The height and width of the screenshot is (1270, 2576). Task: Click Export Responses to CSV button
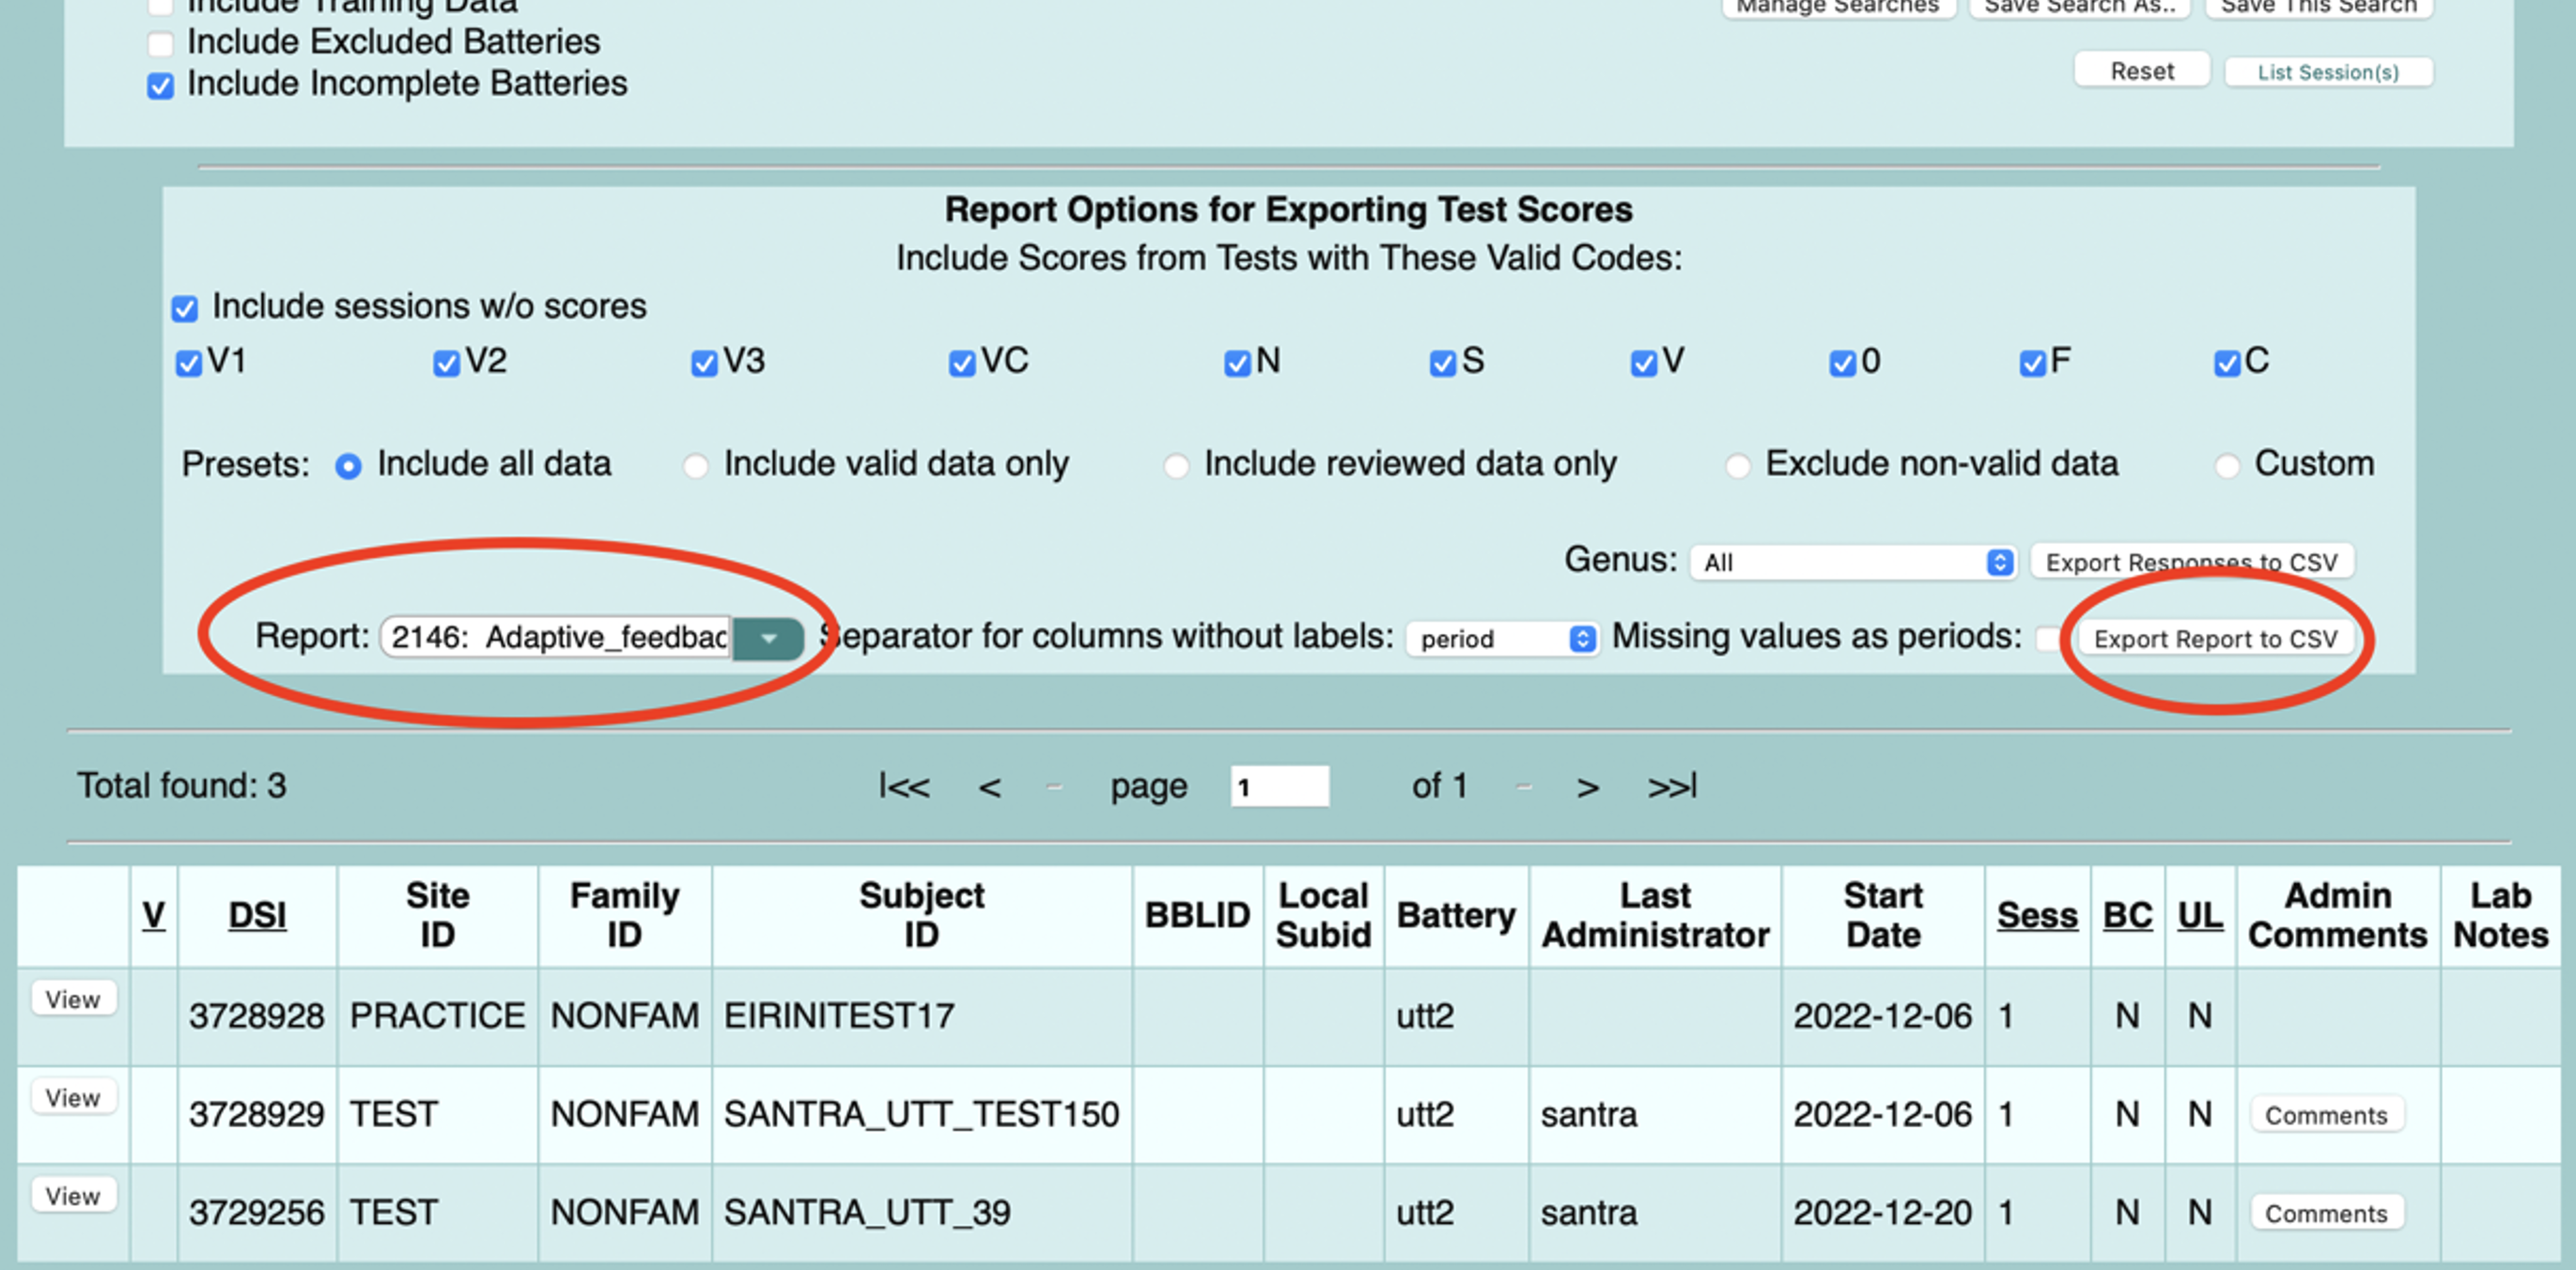pos(2191,562)
